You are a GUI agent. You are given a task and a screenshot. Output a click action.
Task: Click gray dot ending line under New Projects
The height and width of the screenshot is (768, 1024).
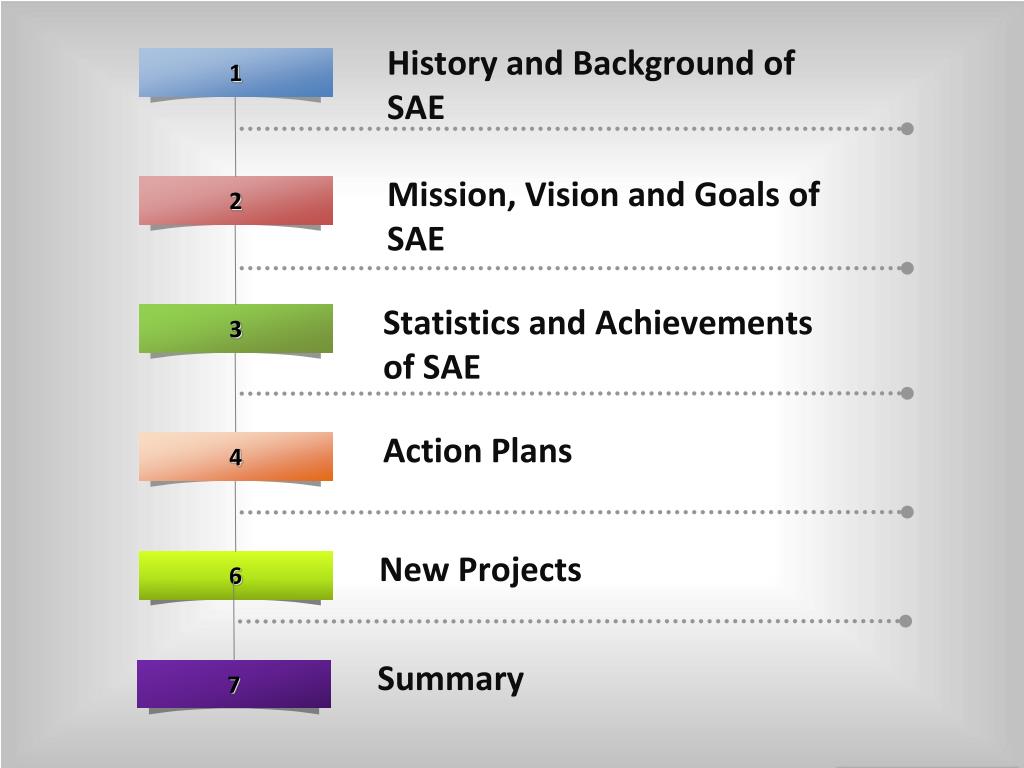tap(905, 621)
